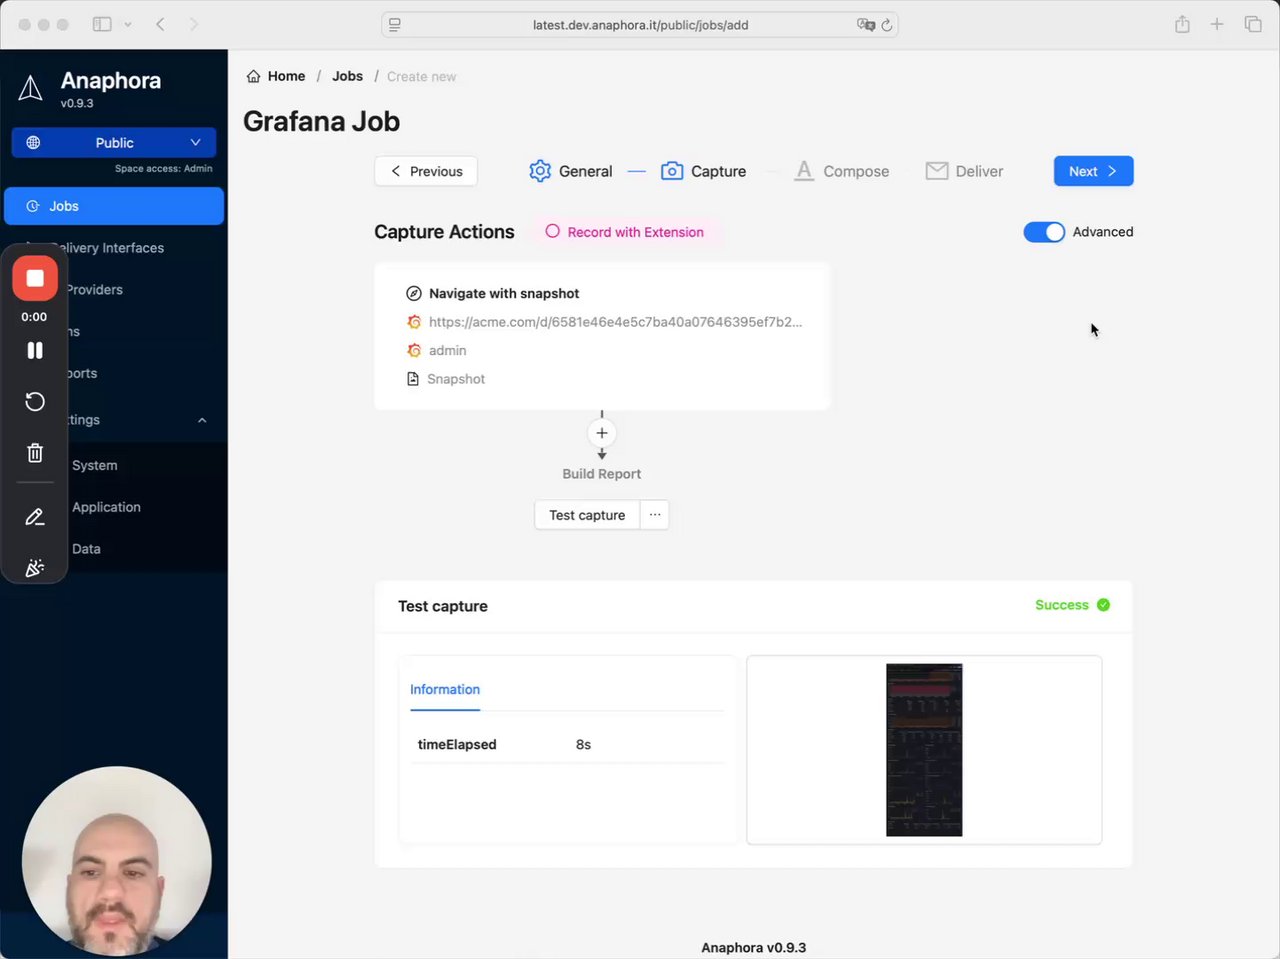The height and width of the screenshot is (959, 1280).
Task: Click the timeElapsed 8s value
Action: [x=583, y=744]
